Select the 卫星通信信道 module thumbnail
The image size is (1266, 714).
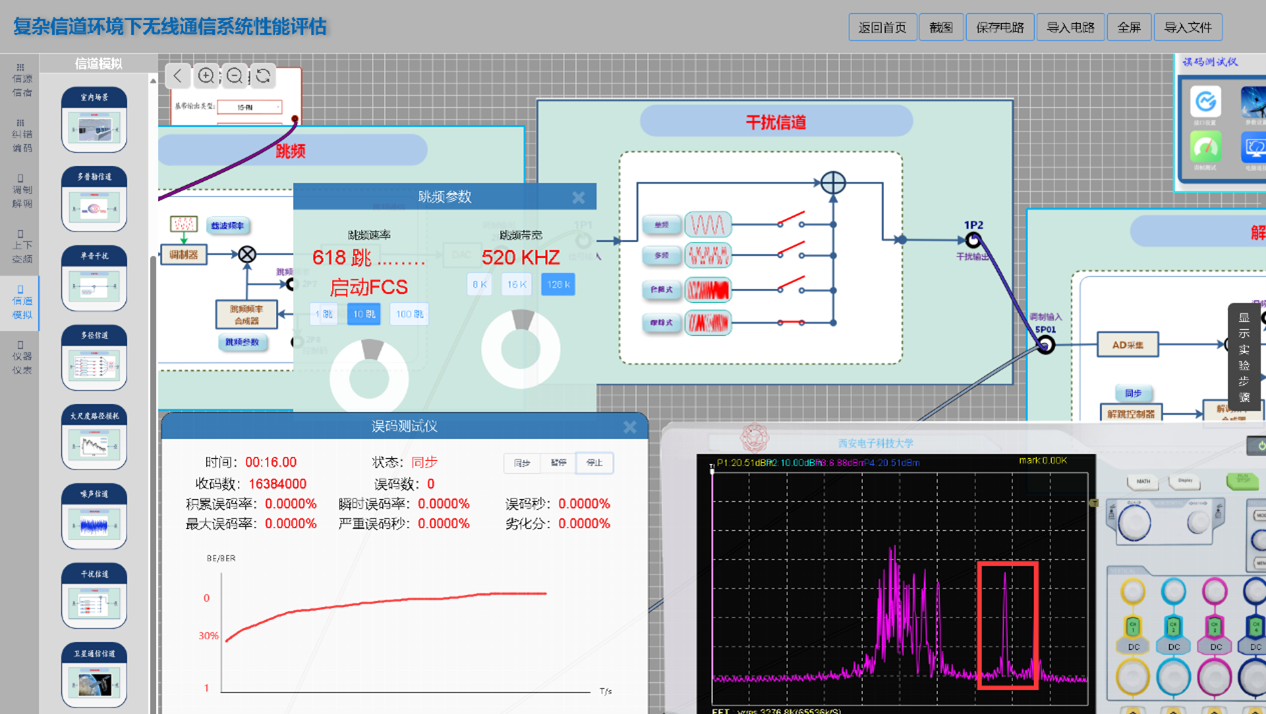coord(94,676)
